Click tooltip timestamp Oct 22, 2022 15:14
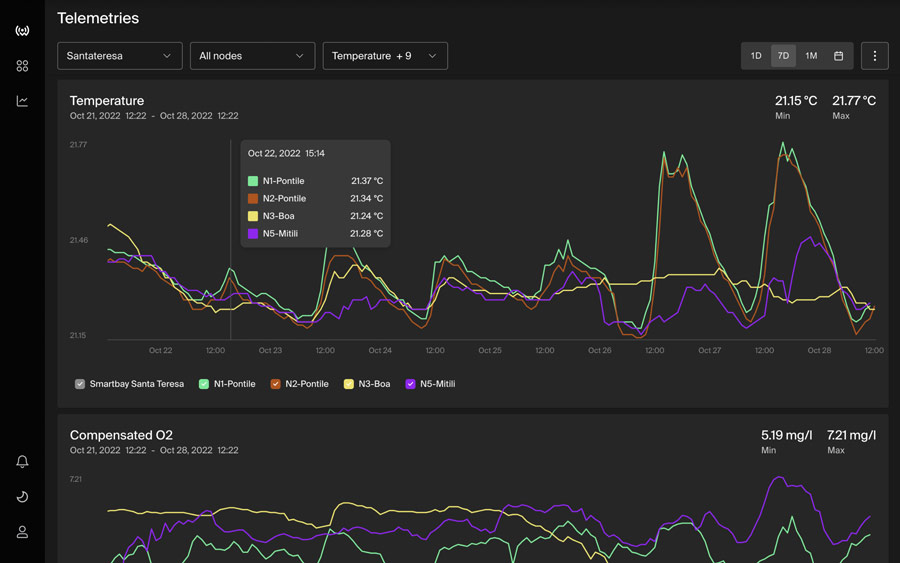The image size is (900, 563). click(286, 153)
